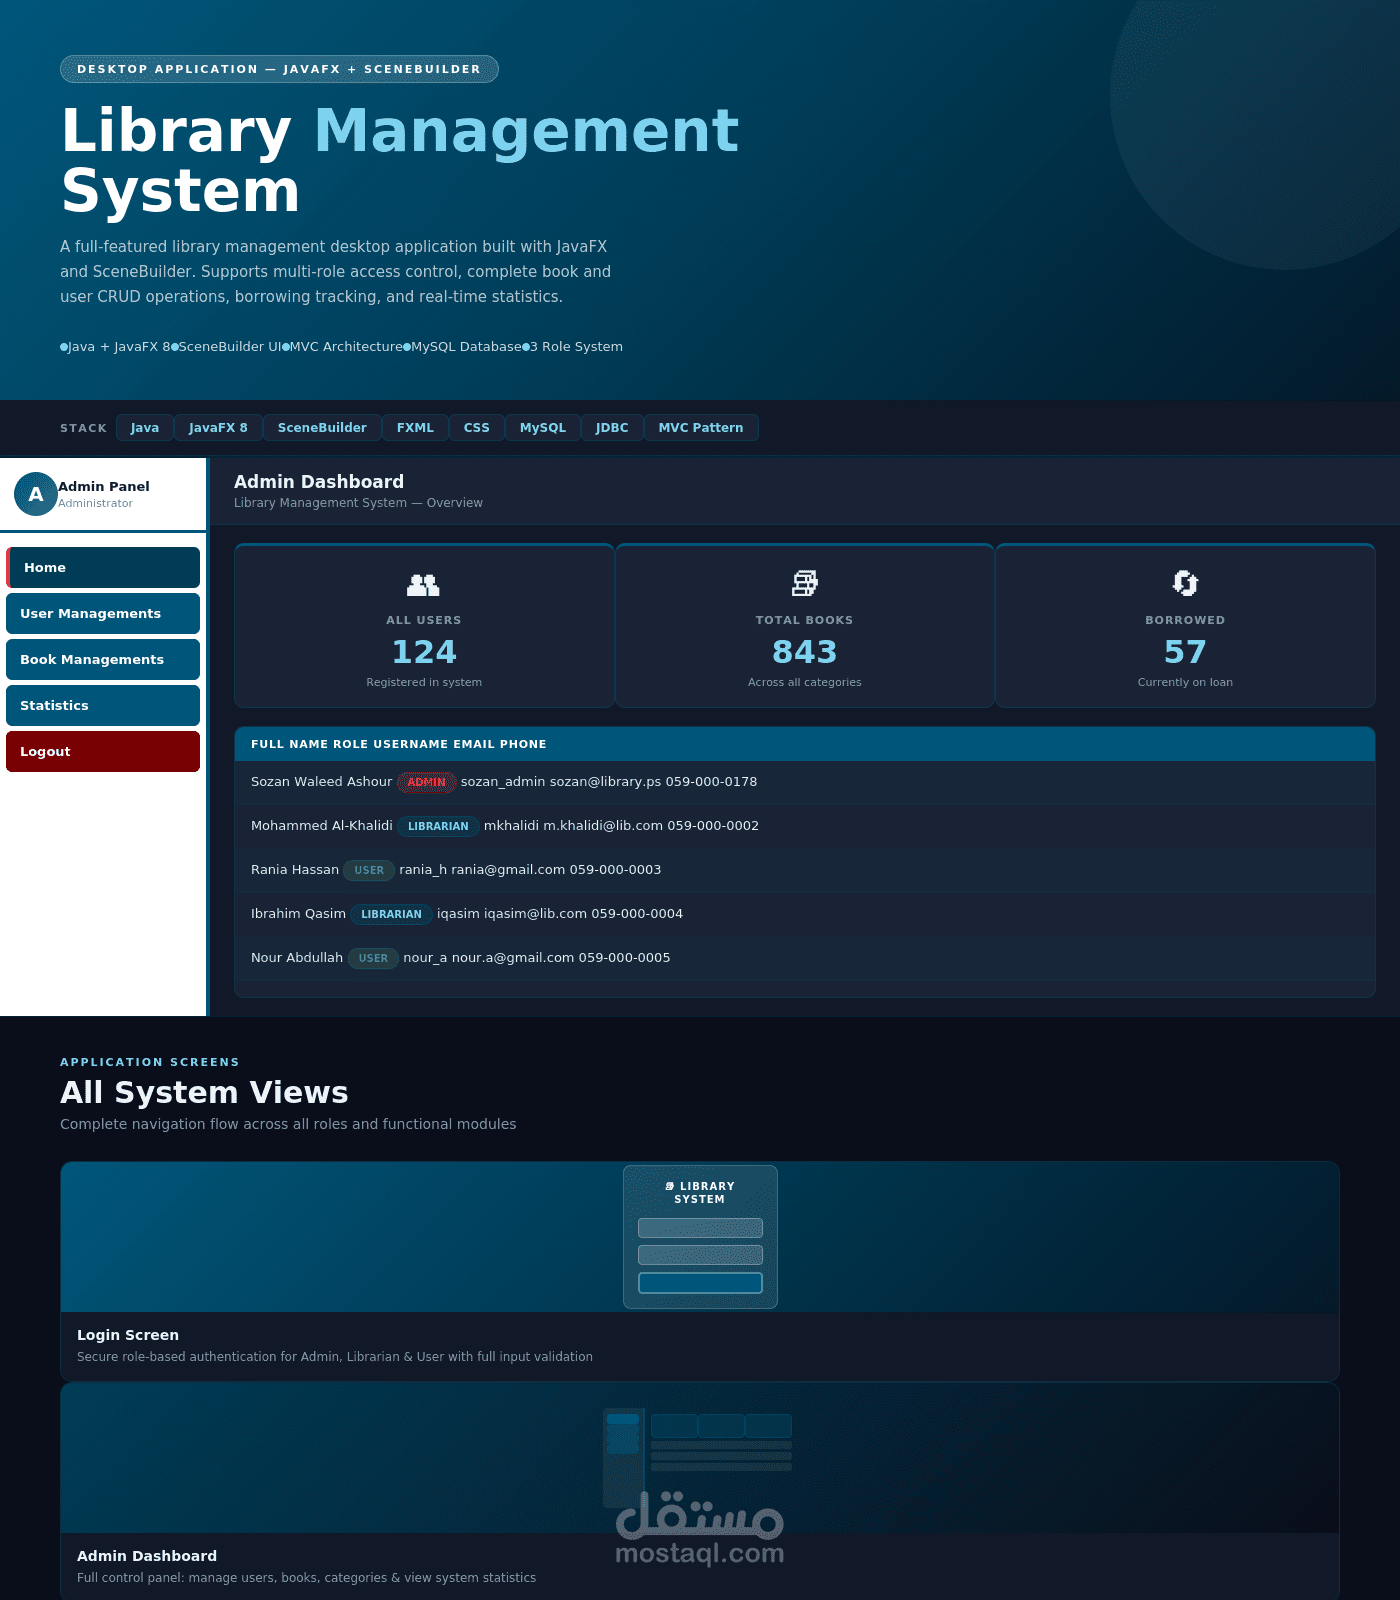Image resolution: width=1400 pixels, height=1600 pixels.
Task: Click the Admin Dashboard card title below
Action: click(147, 1556)
